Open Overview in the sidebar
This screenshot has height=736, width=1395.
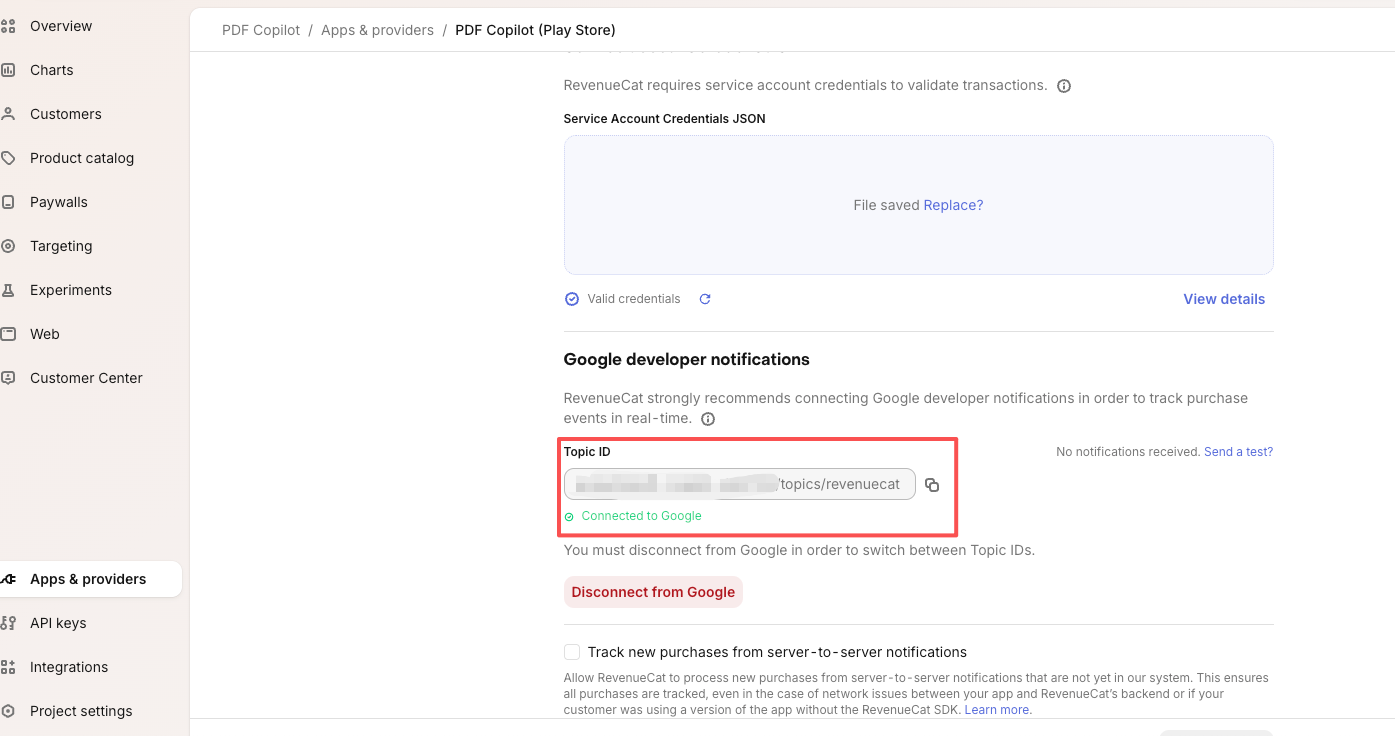[x=60, y=26]
